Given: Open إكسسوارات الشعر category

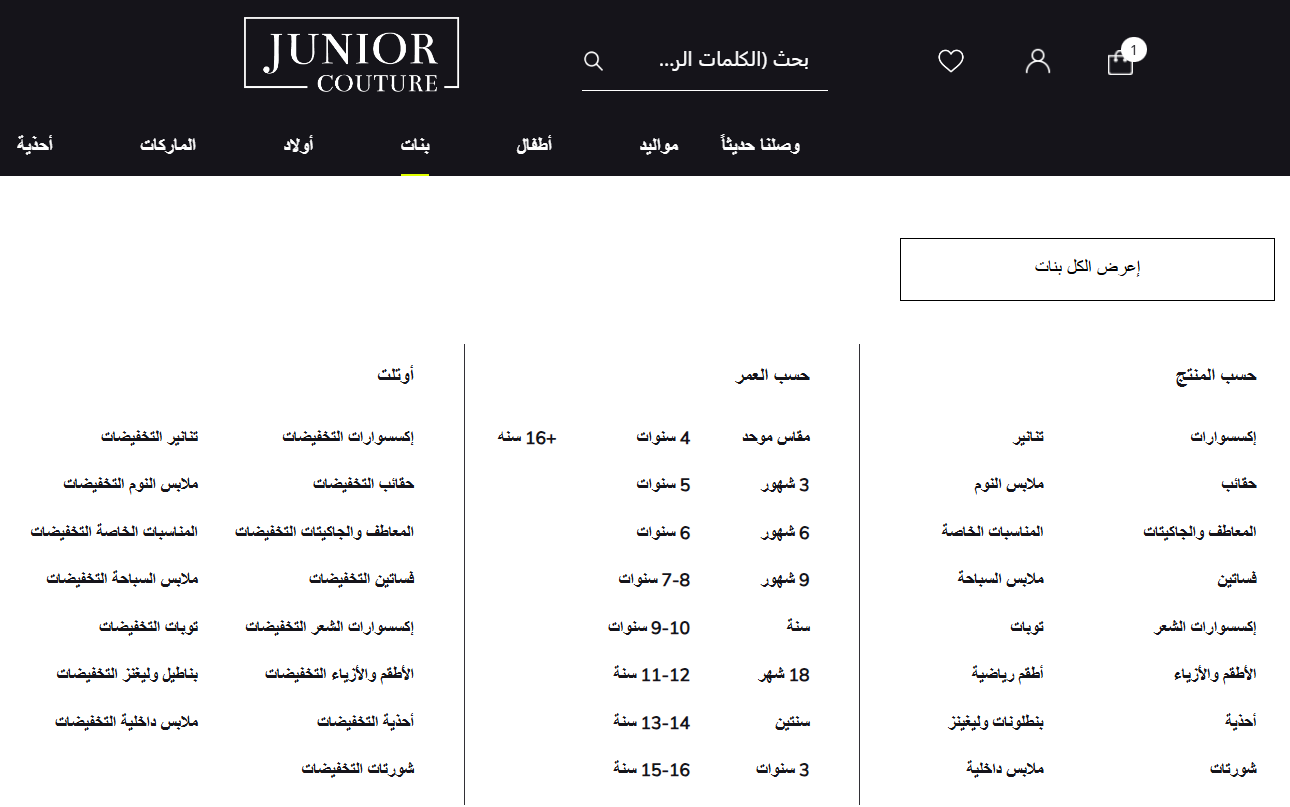Looking at the screenshot, I should [1205, 627].
